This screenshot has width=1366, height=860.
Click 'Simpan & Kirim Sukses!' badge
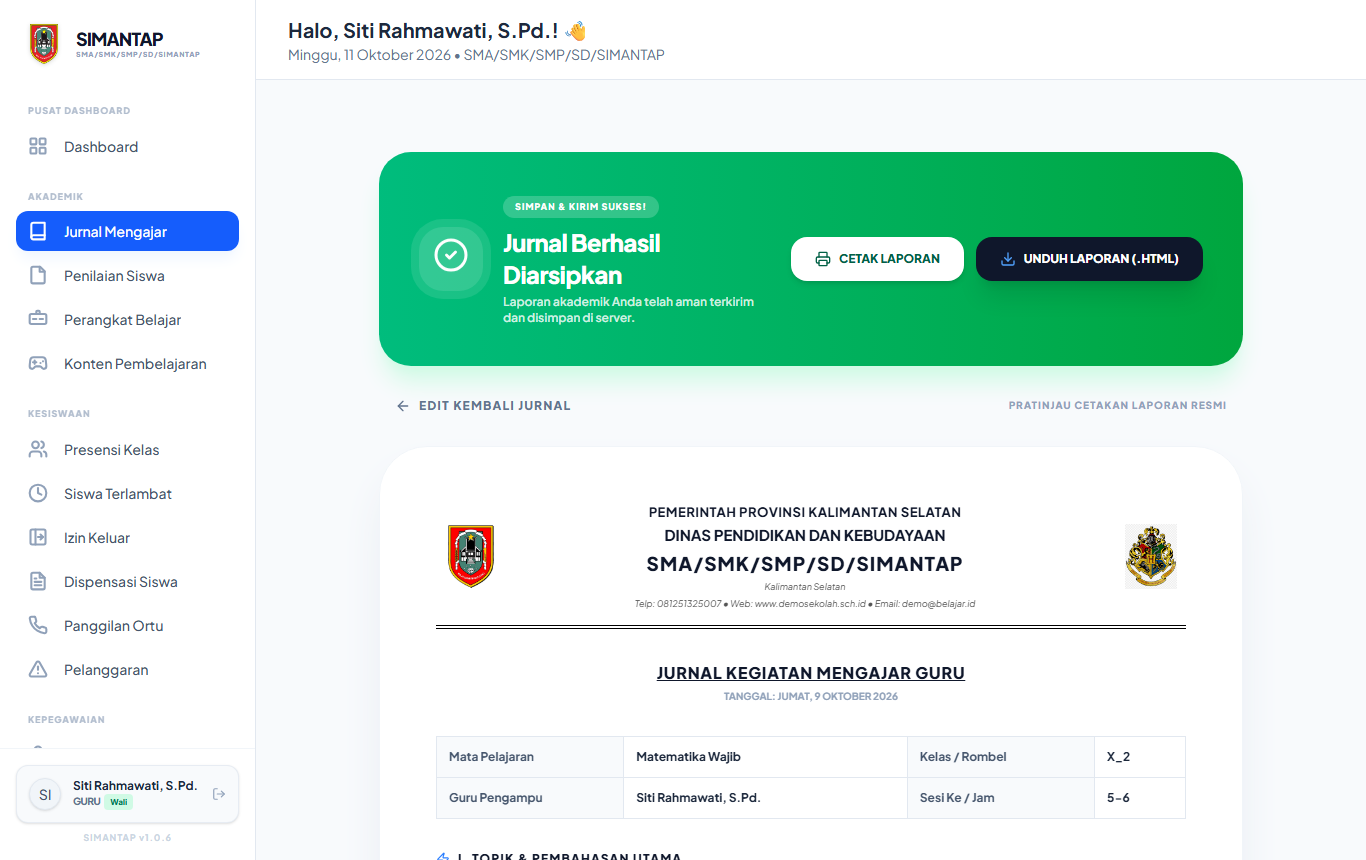click(581, 207)
